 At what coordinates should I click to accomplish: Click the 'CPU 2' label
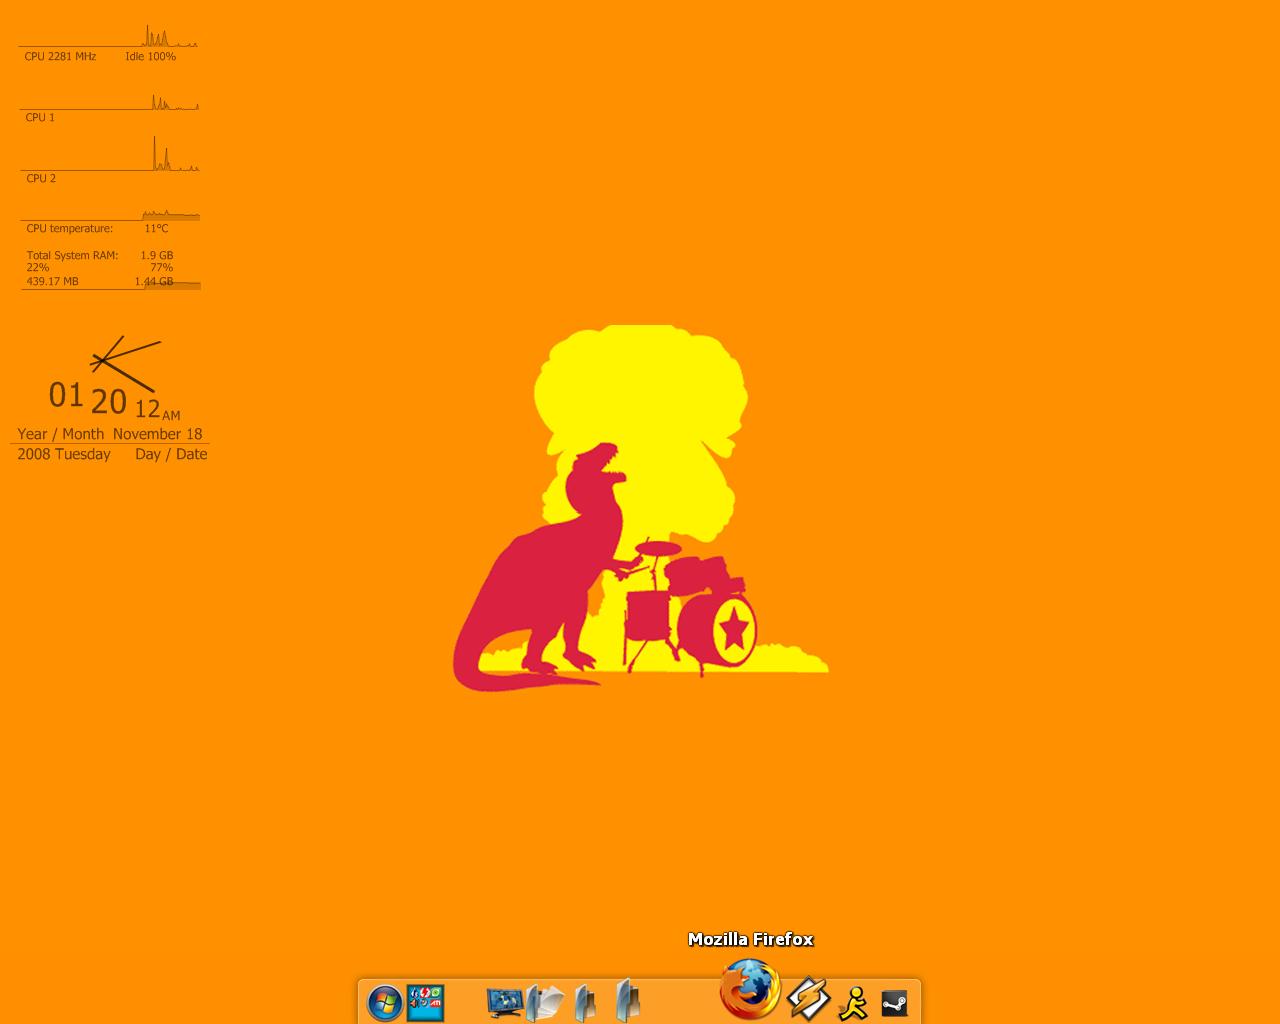(x=41, y=179)
